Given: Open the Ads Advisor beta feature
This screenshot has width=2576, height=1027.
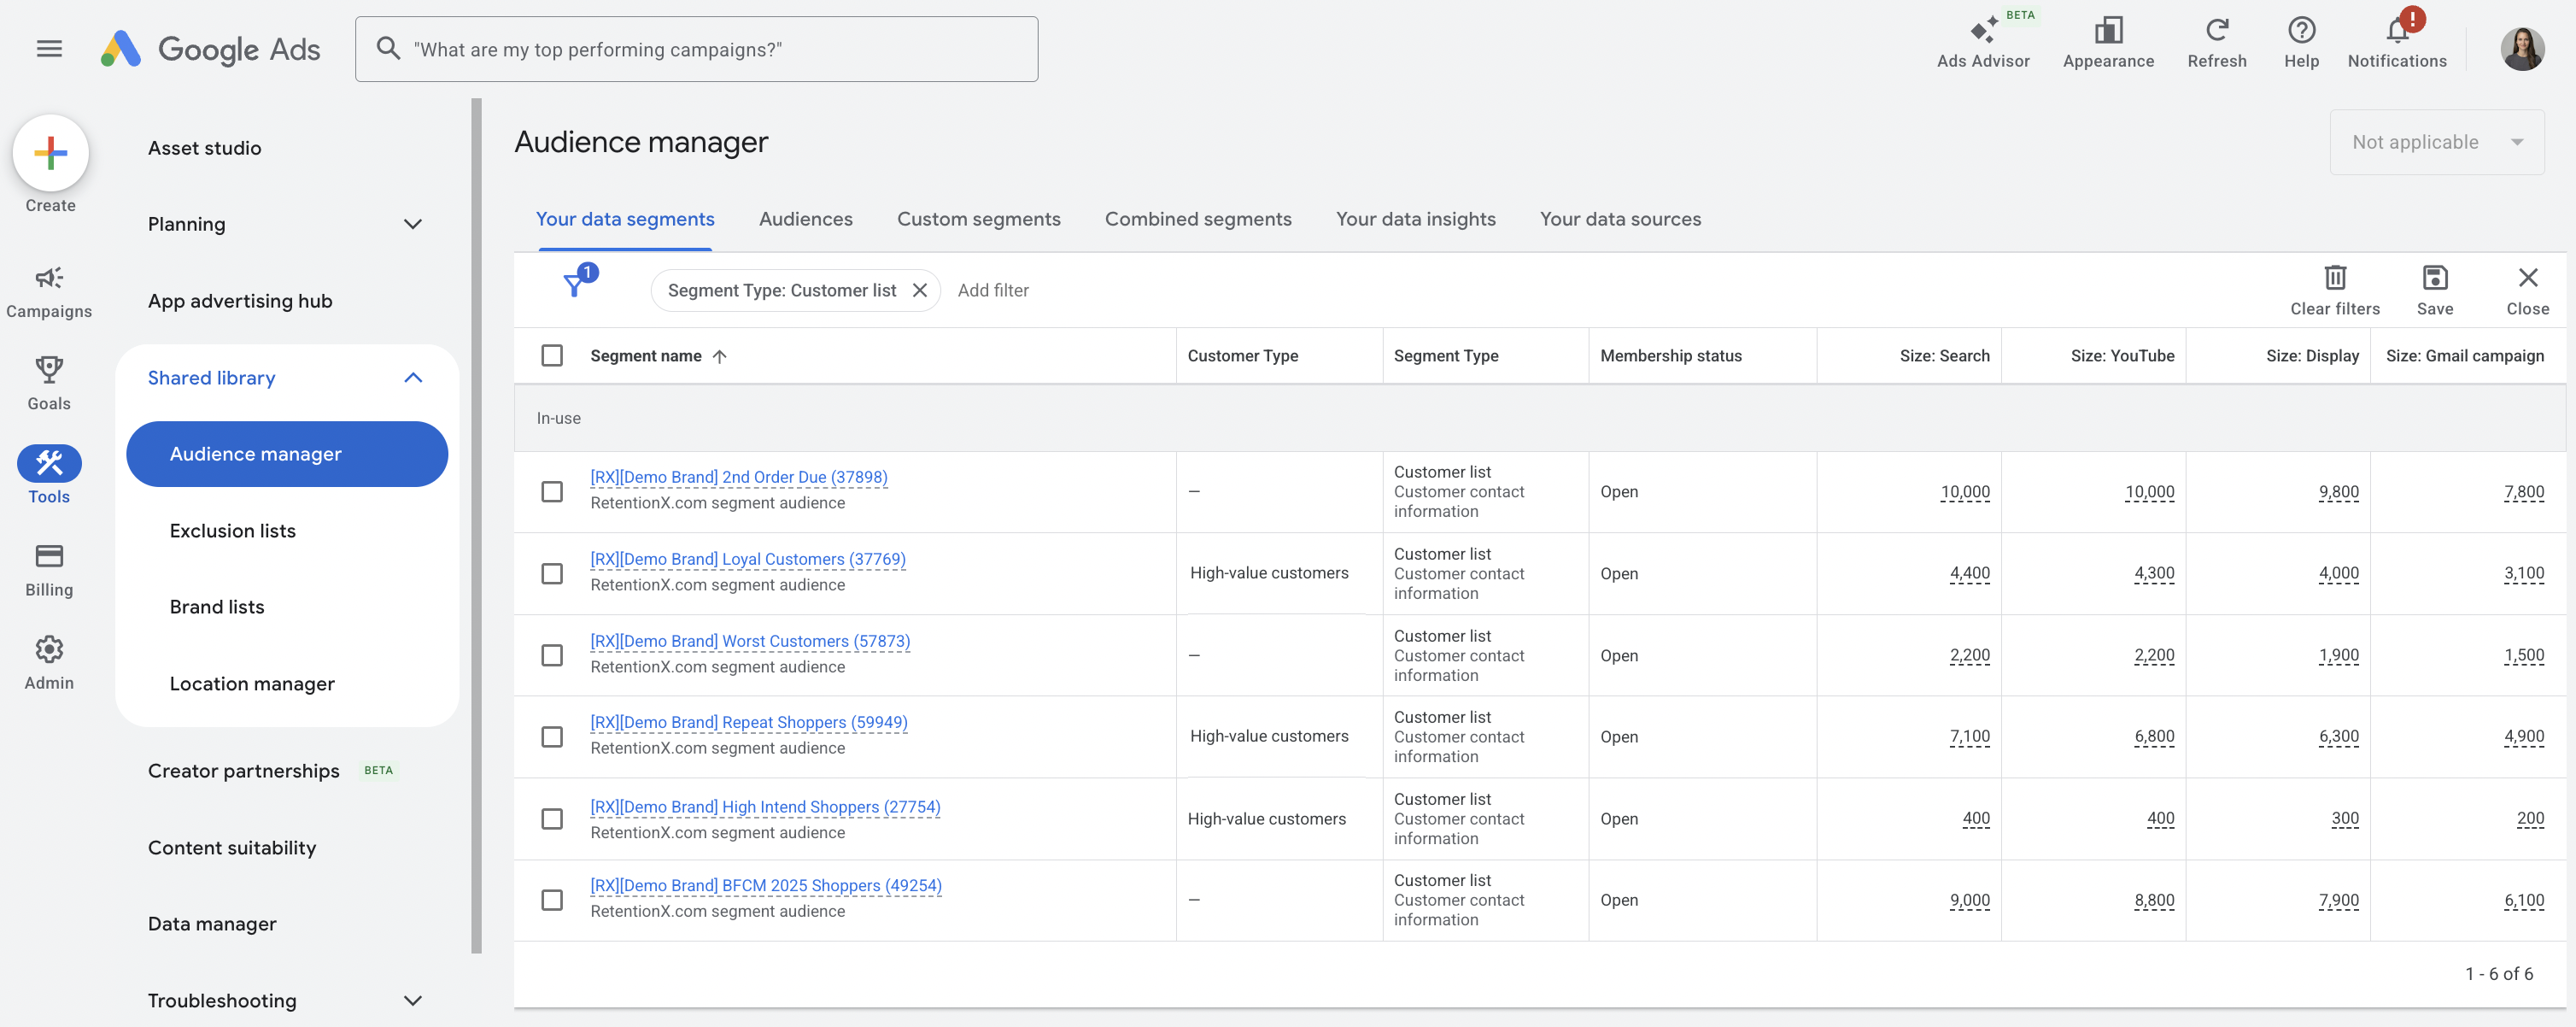Looking at the screenshot, I should point(1985,33).
